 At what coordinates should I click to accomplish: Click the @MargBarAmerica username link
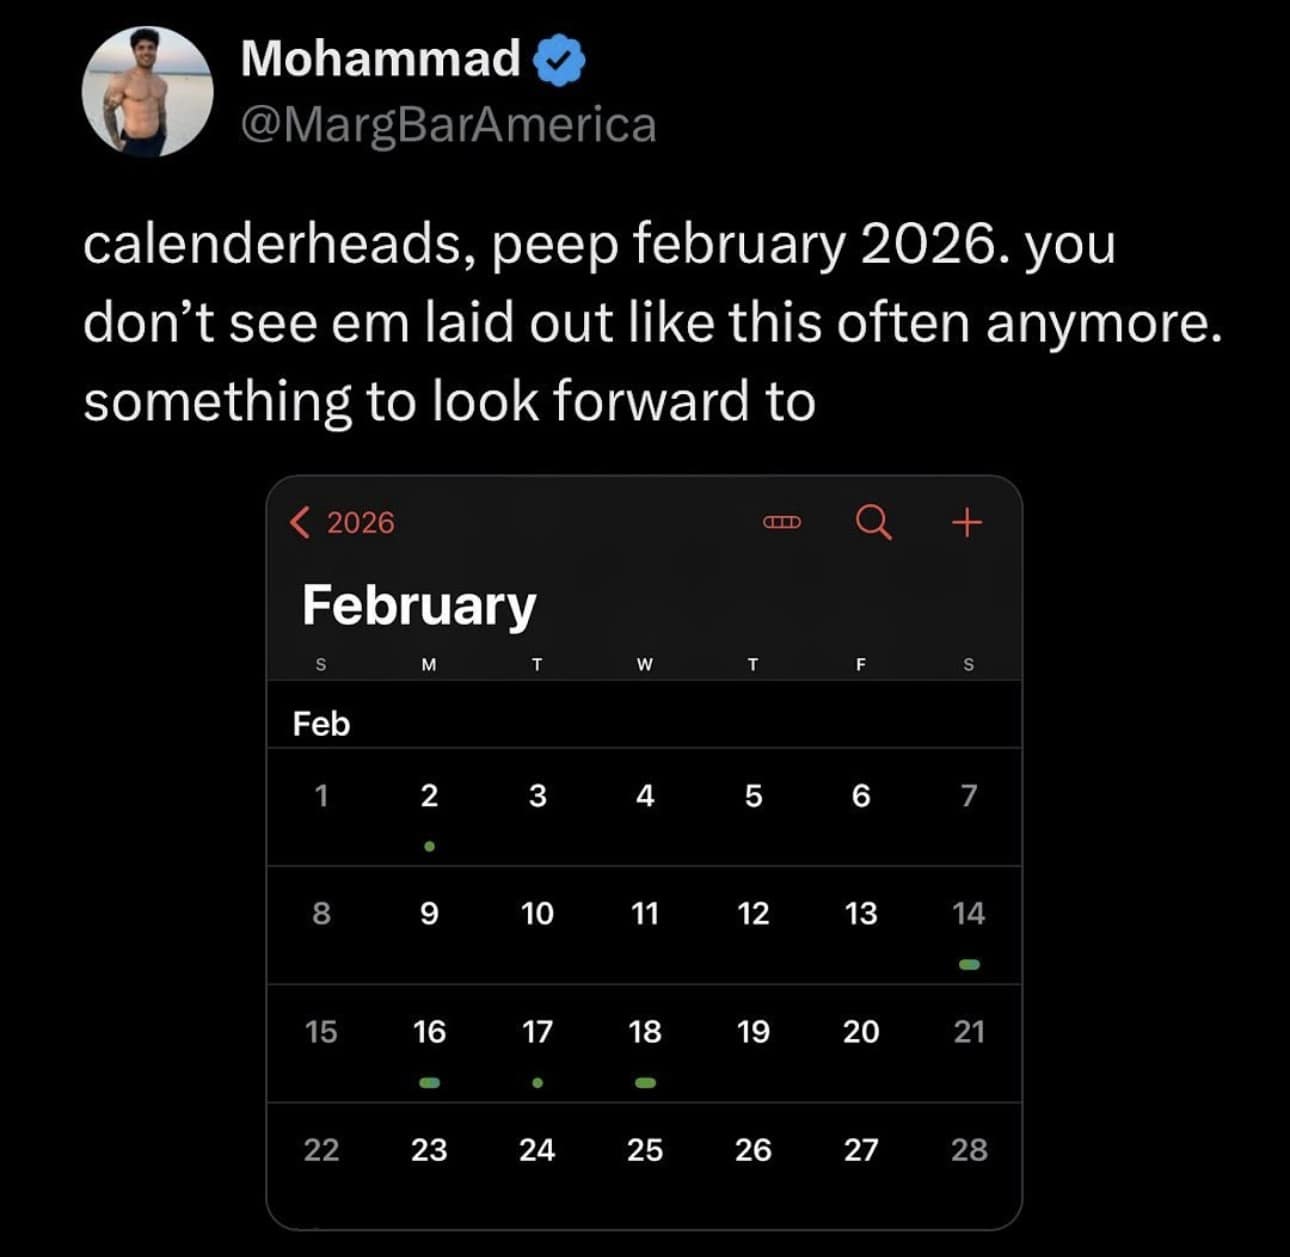tap(447, 124)
